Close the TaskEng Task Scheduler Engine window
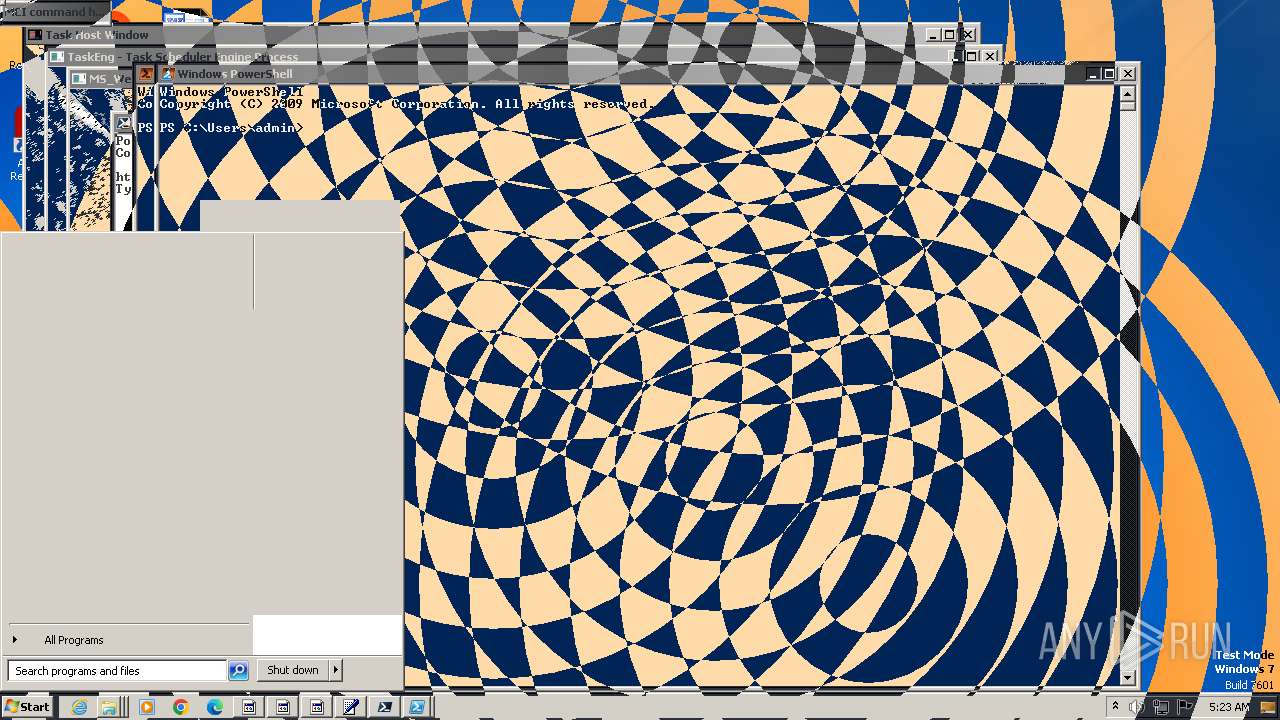1280x720 pixels. [x=990, y=56]
